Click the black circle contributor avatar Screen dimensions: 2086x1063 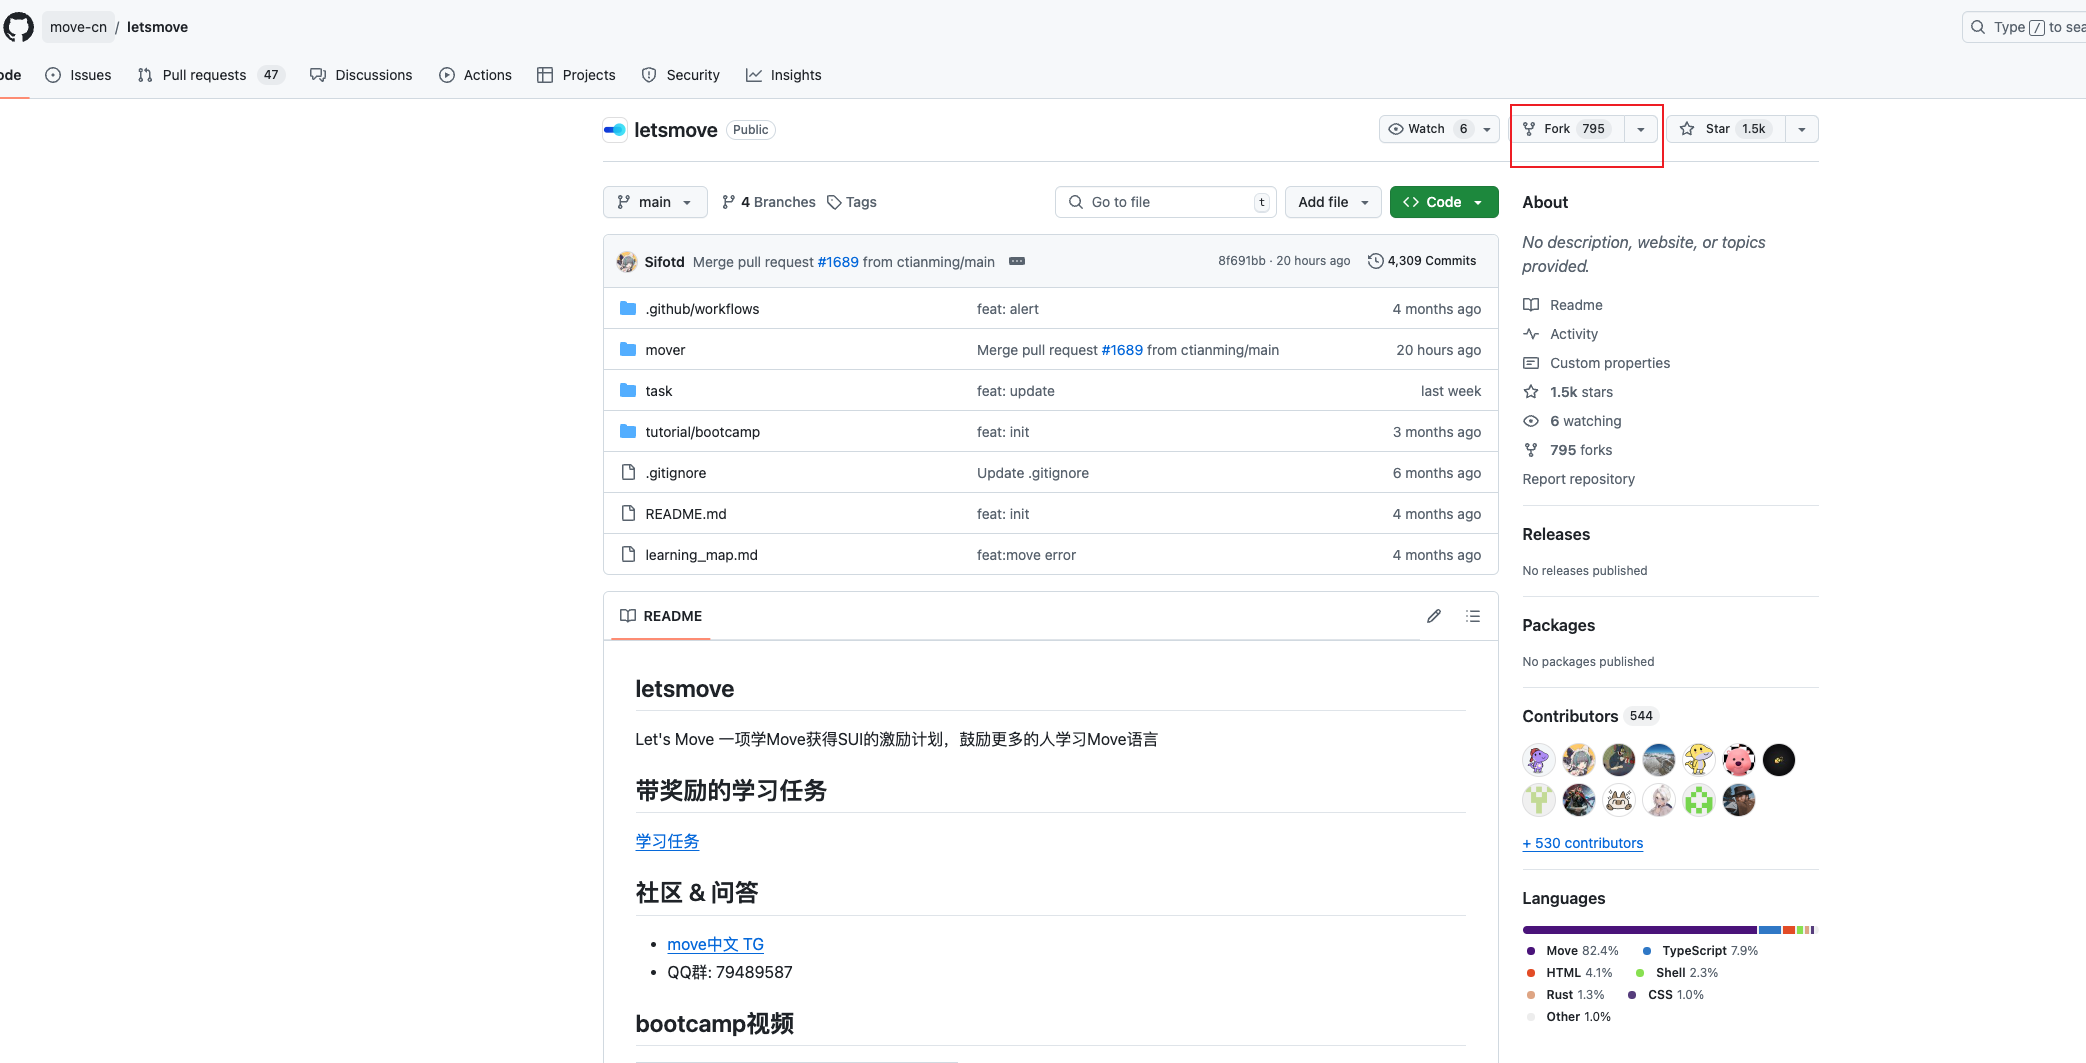[x=1778, y=760]
